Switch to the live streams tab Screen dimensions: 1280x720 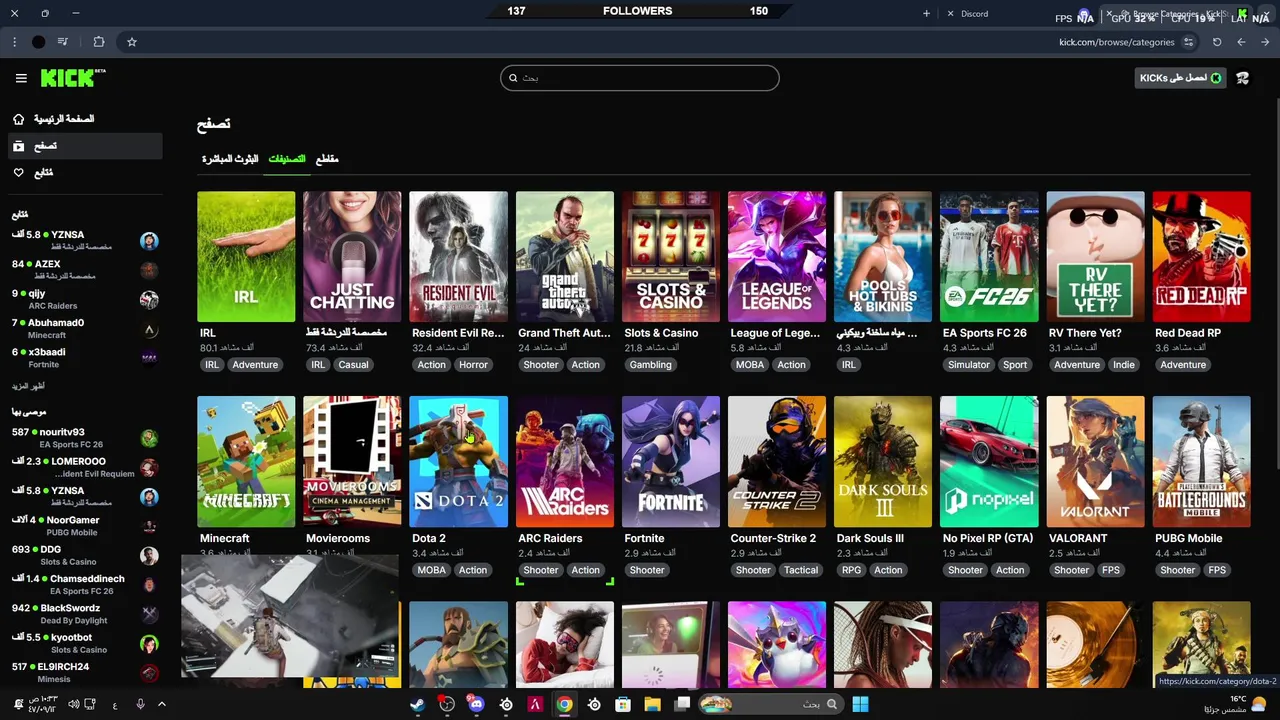point(230,159)
